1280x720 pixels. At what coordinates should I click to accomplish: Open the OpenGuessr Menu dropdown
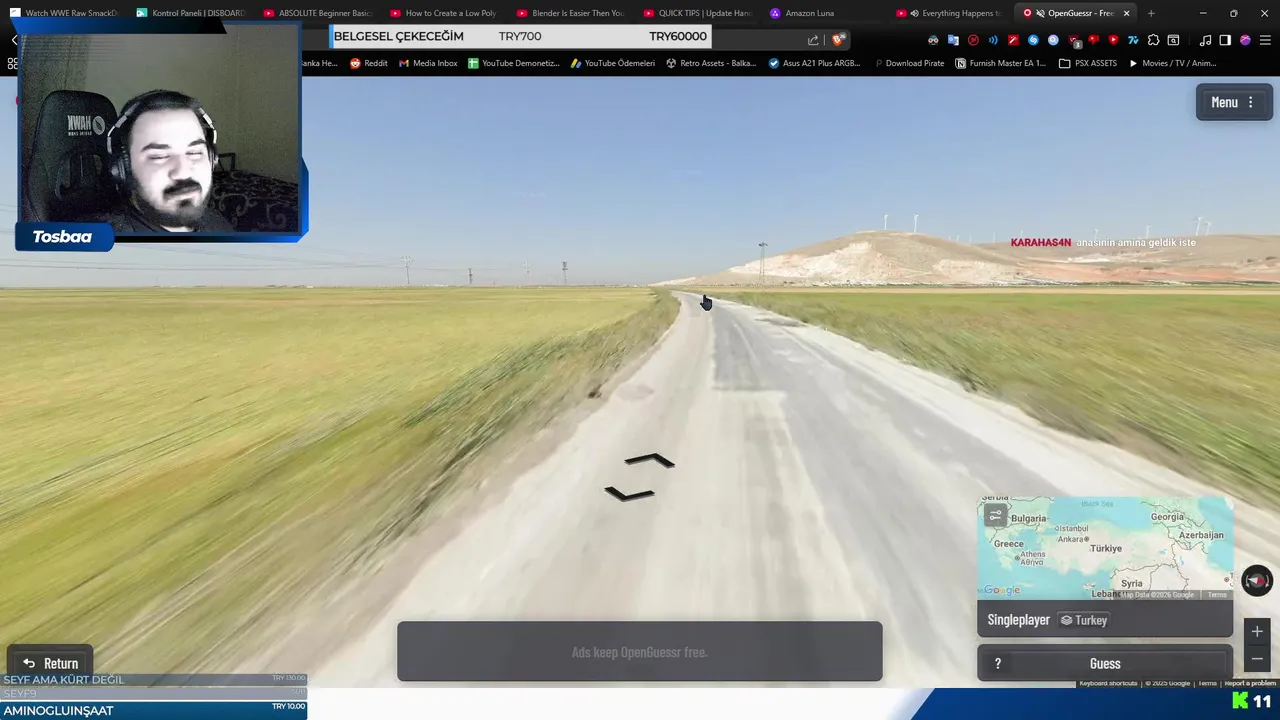pos(1232,102)
